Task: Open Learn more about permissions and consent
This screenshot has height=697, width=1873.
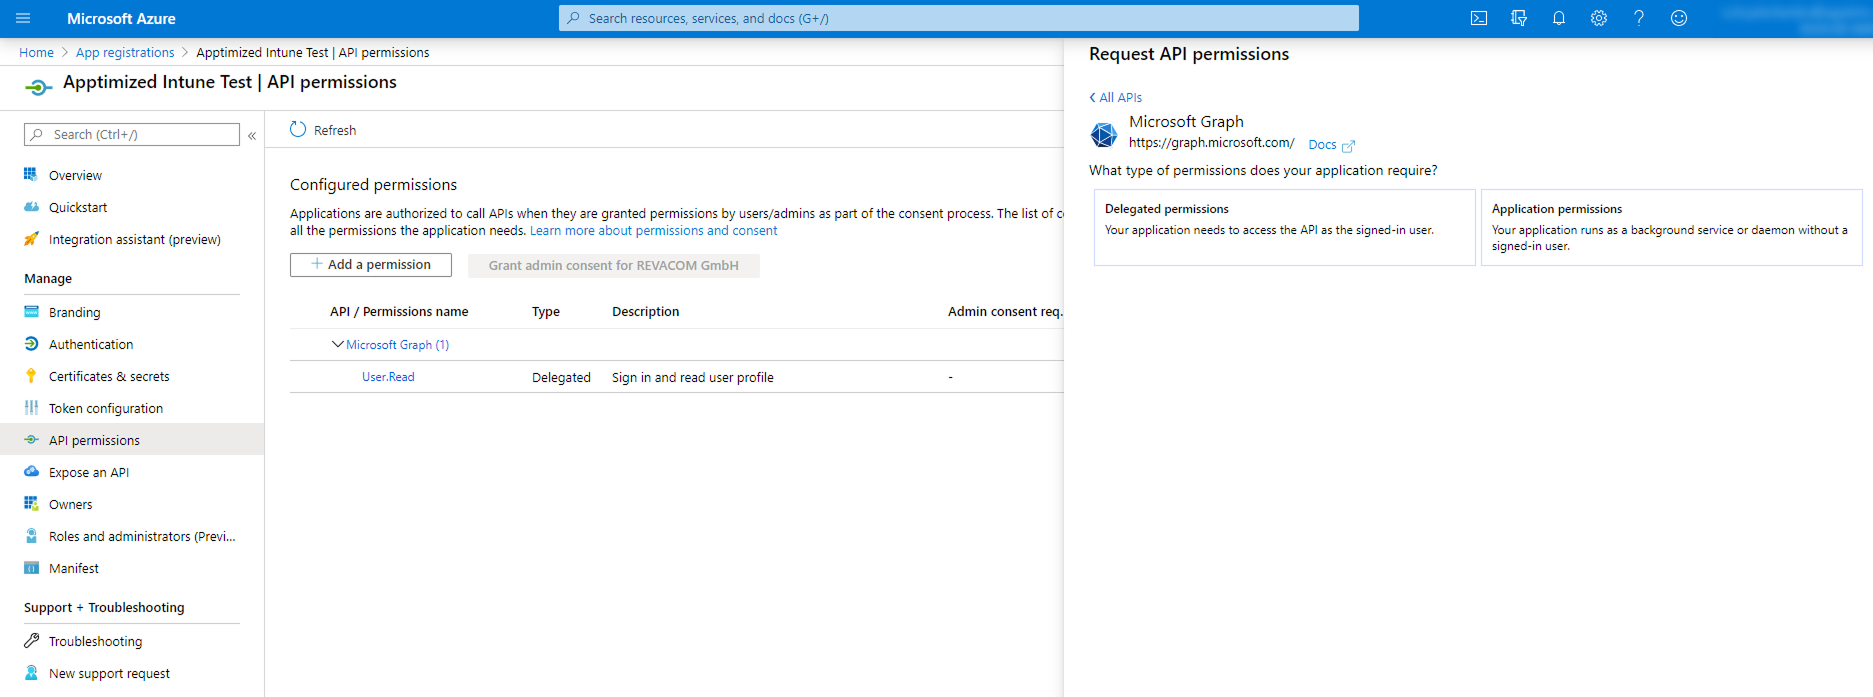Action: coord(653,230)
